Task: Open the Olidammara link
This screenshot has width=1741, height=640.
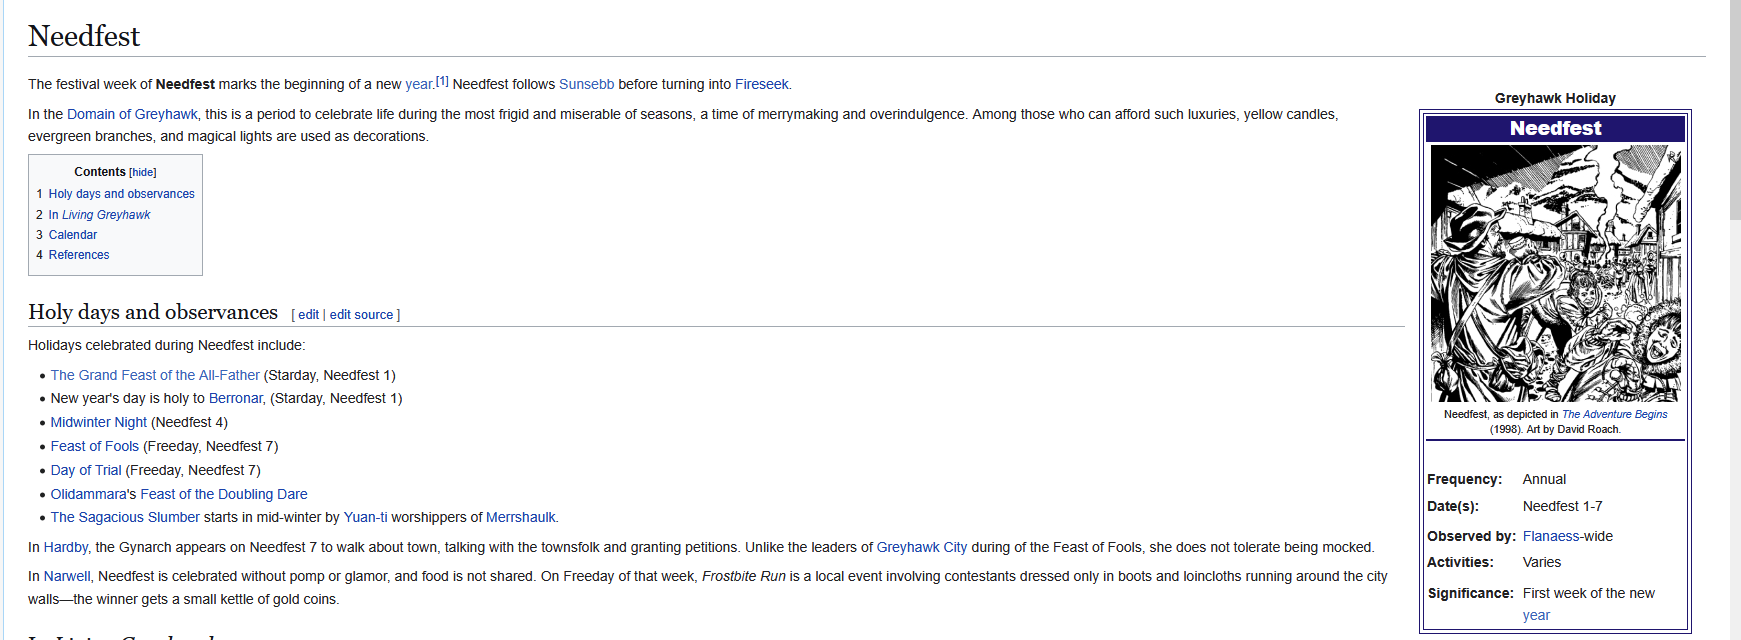Action: tap(89, 494)
